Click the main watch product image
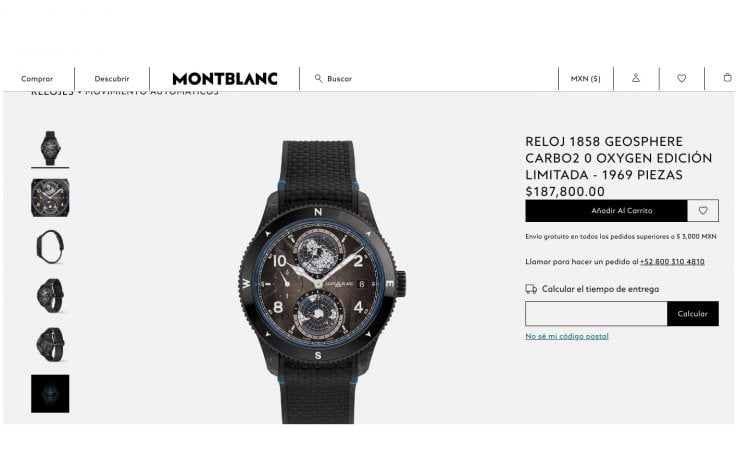This screenshot has height=469, width=750. pos(319,282)
